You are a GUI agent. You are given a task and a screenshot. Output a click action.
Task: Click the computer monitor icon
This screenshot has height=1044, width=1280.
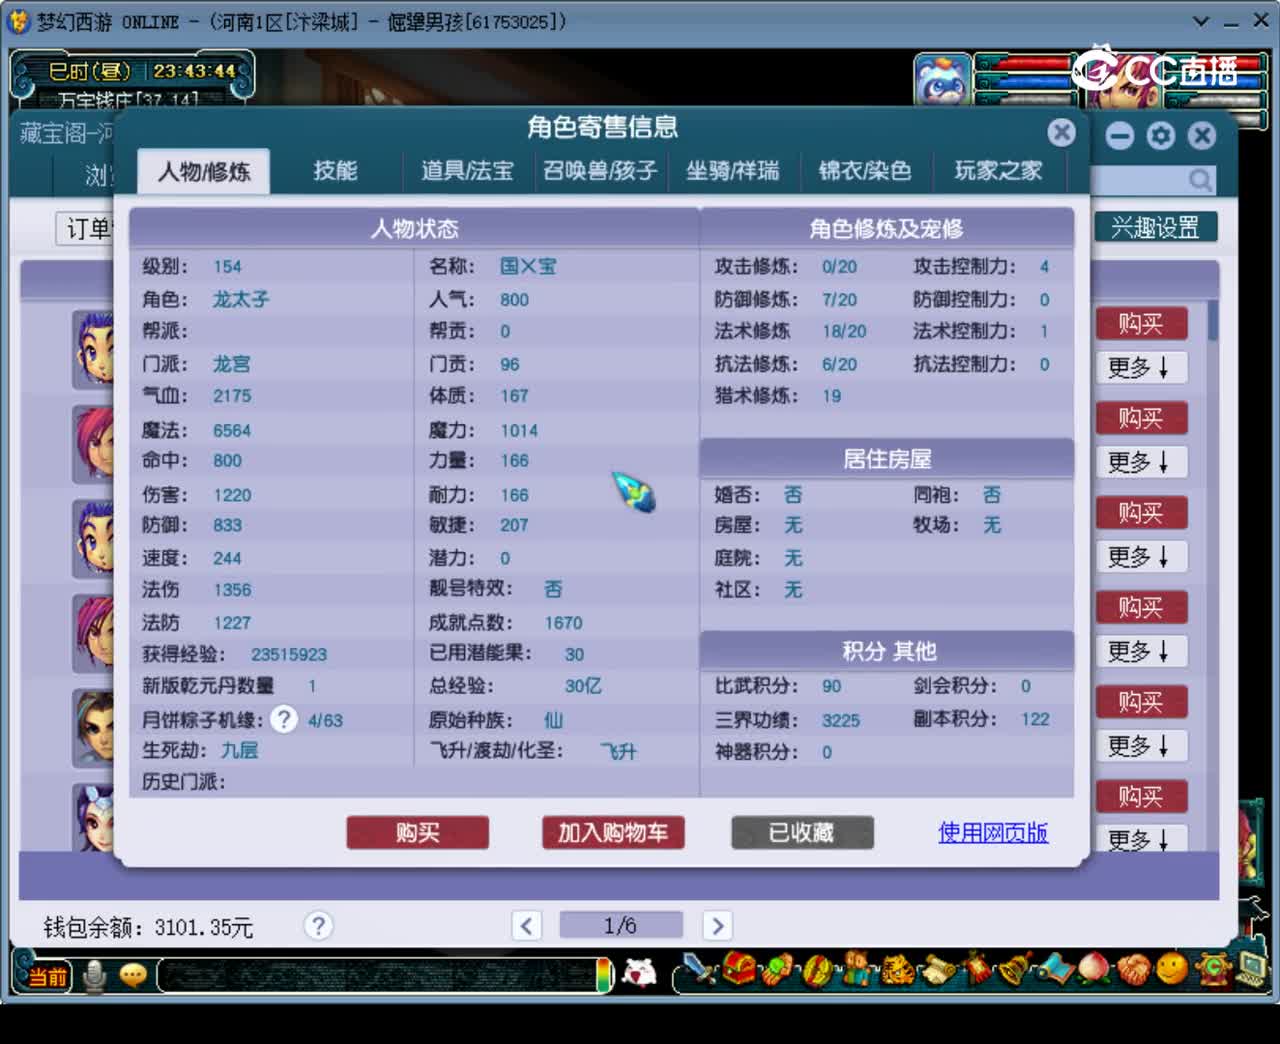tap(1251, 969)
